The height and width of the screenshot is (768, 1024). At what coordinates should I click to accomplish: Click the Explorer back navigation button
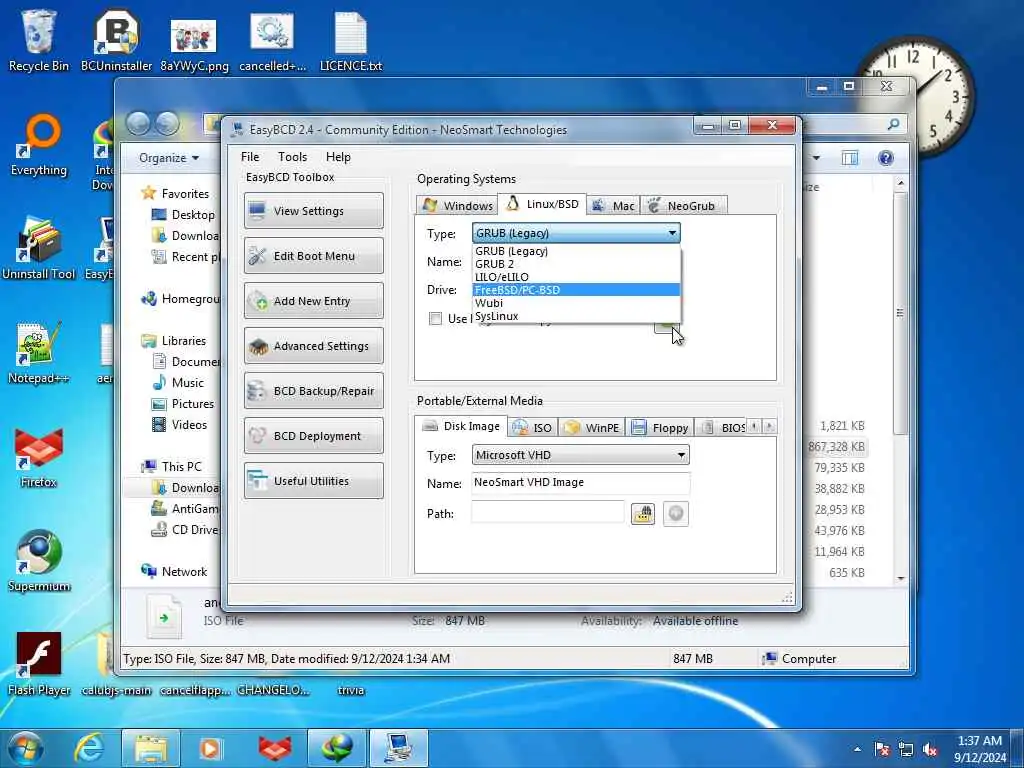pos(138,123)
